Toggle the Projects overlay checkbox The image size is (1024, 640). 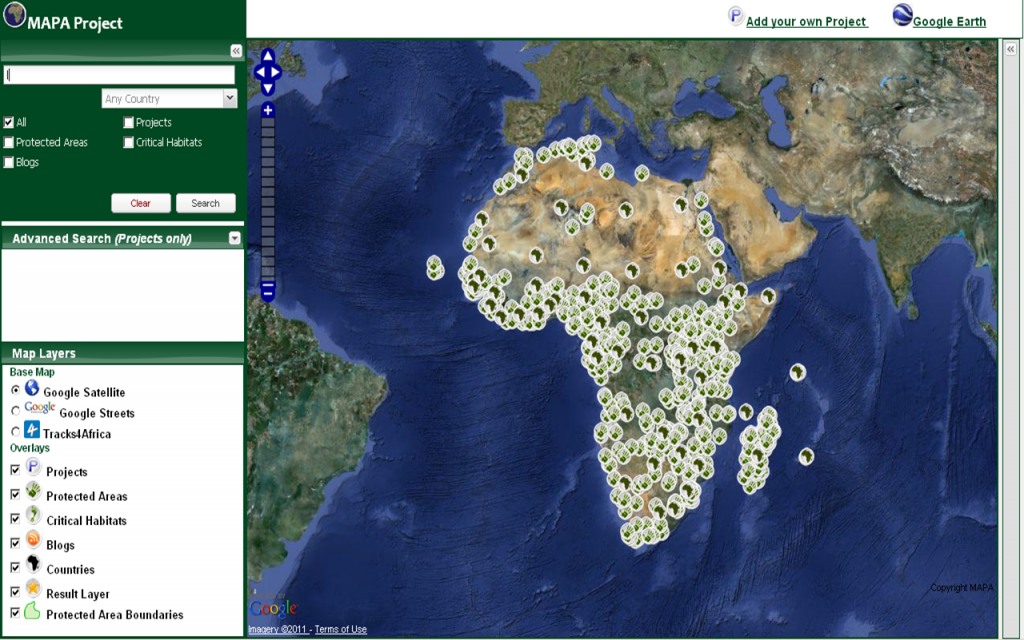pos(15,470)
